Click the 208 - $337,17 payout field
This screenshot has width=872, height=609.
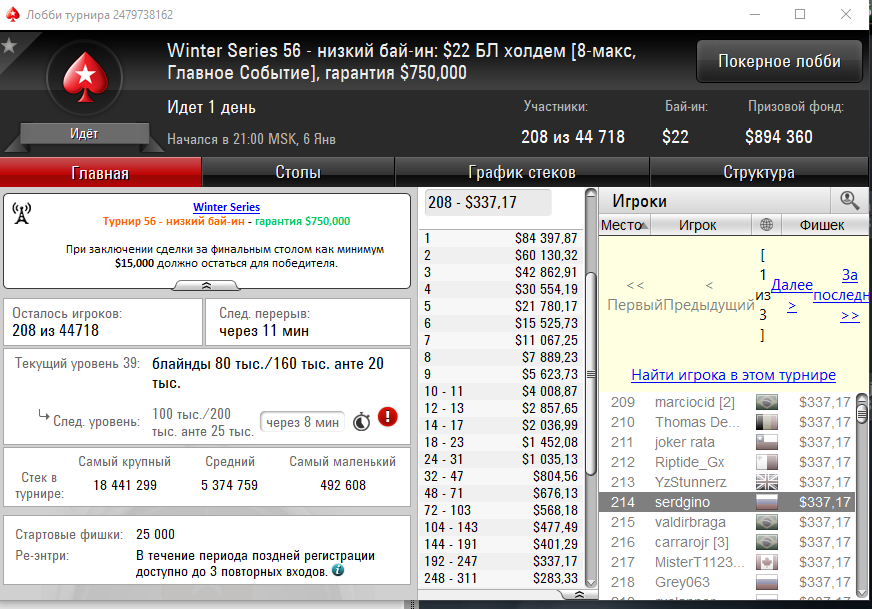pos(488,202)
